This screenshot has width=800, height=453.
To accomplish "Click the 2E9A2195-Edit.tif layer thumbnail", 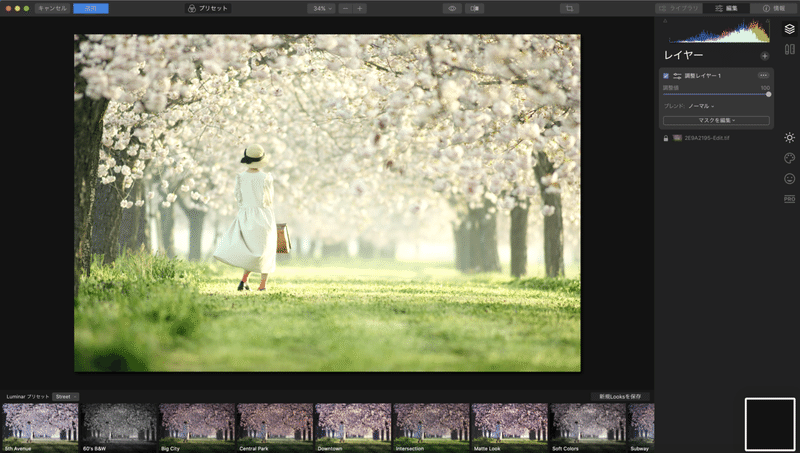I will click(x=677, y=138).
